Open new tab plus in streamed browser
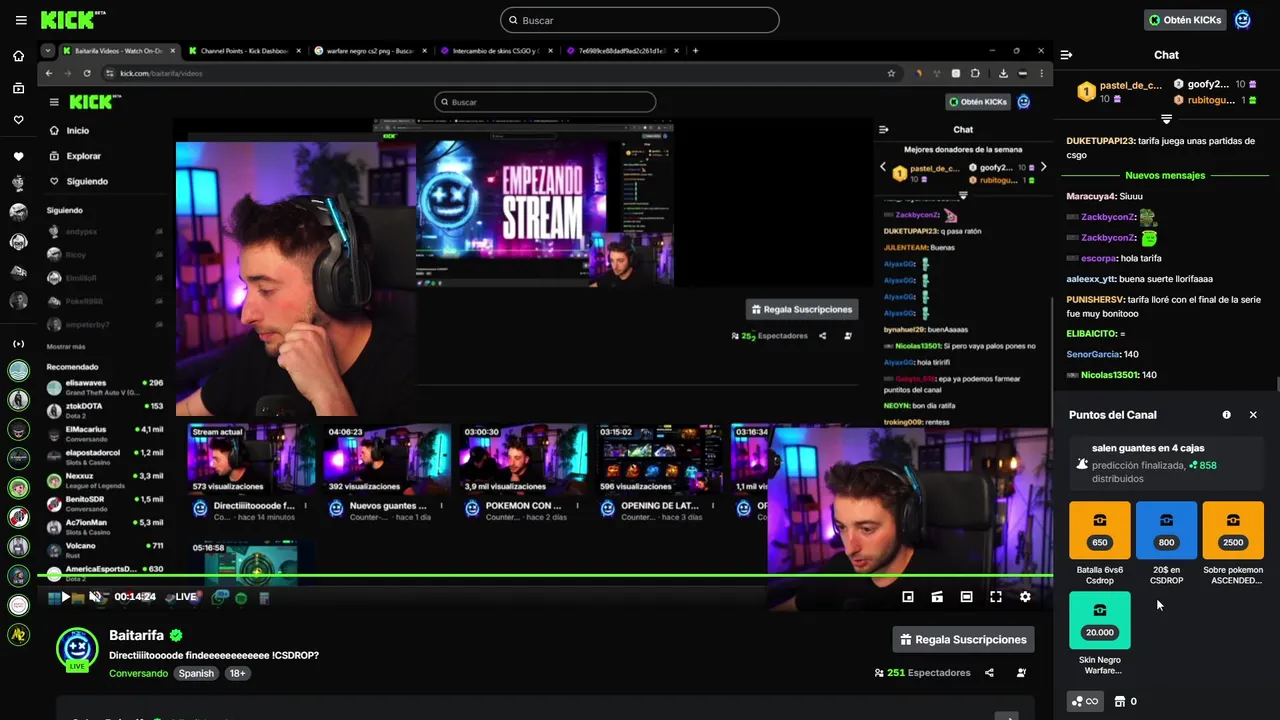Viewport: 1280px width, 720px height. pos(695,51)
